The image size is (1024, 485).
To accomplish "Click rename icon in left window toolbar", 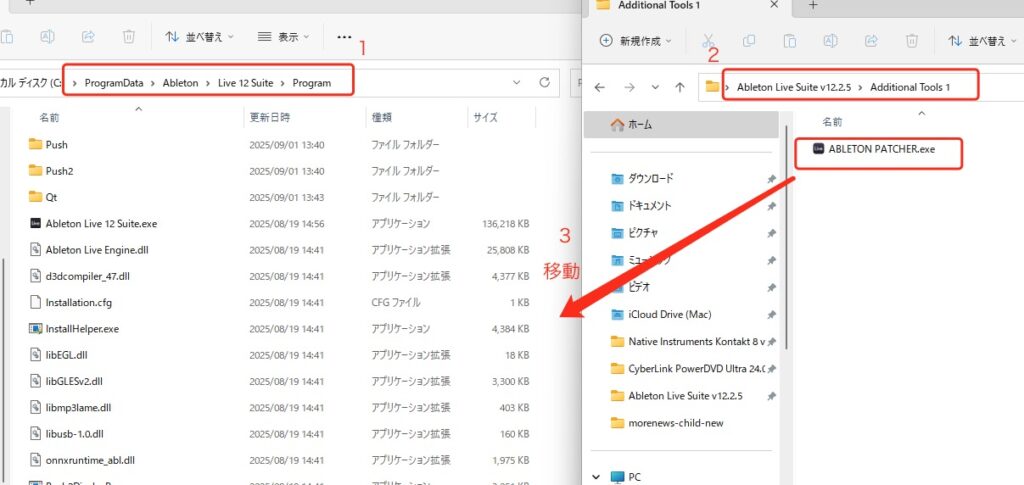I will (48, 37).
